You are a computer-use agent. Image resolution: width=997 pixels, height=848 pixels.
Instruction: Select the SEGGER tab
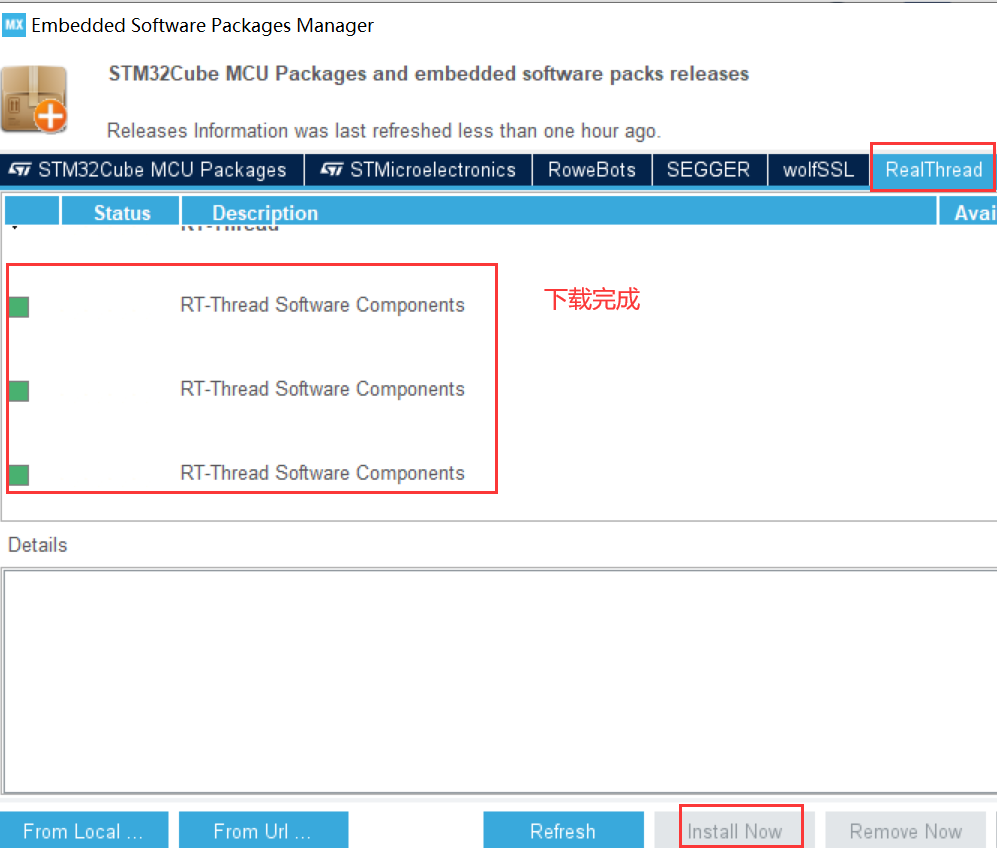(x=710, y=169)
